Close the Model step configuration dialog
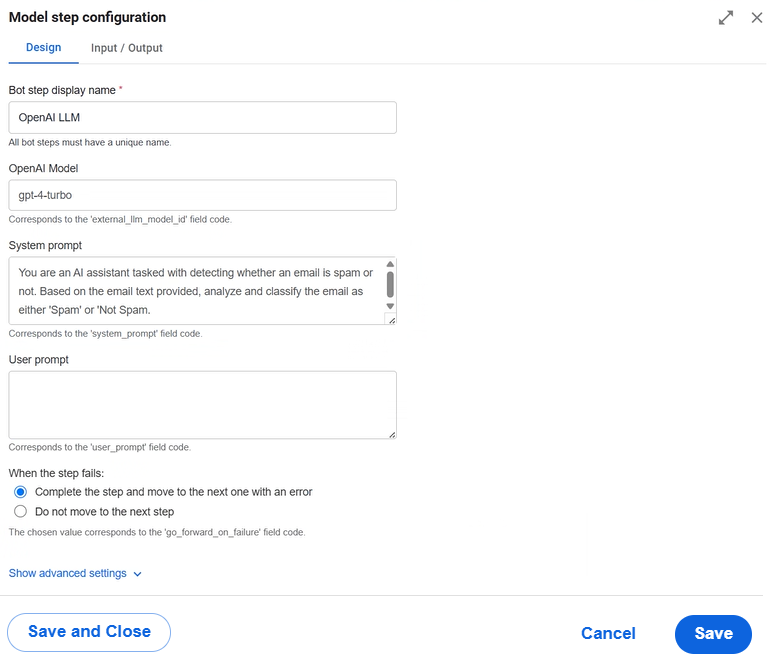 point(757,18)
